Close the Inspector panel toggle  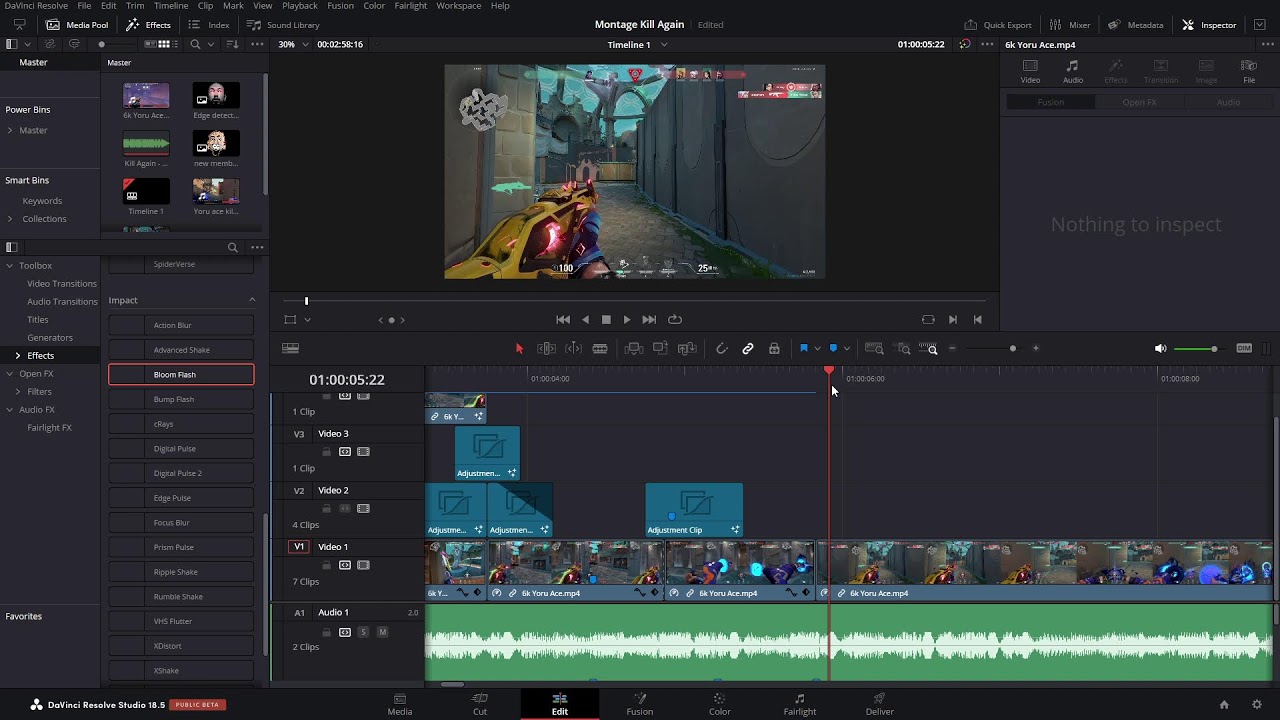(x=1209, y=25)
